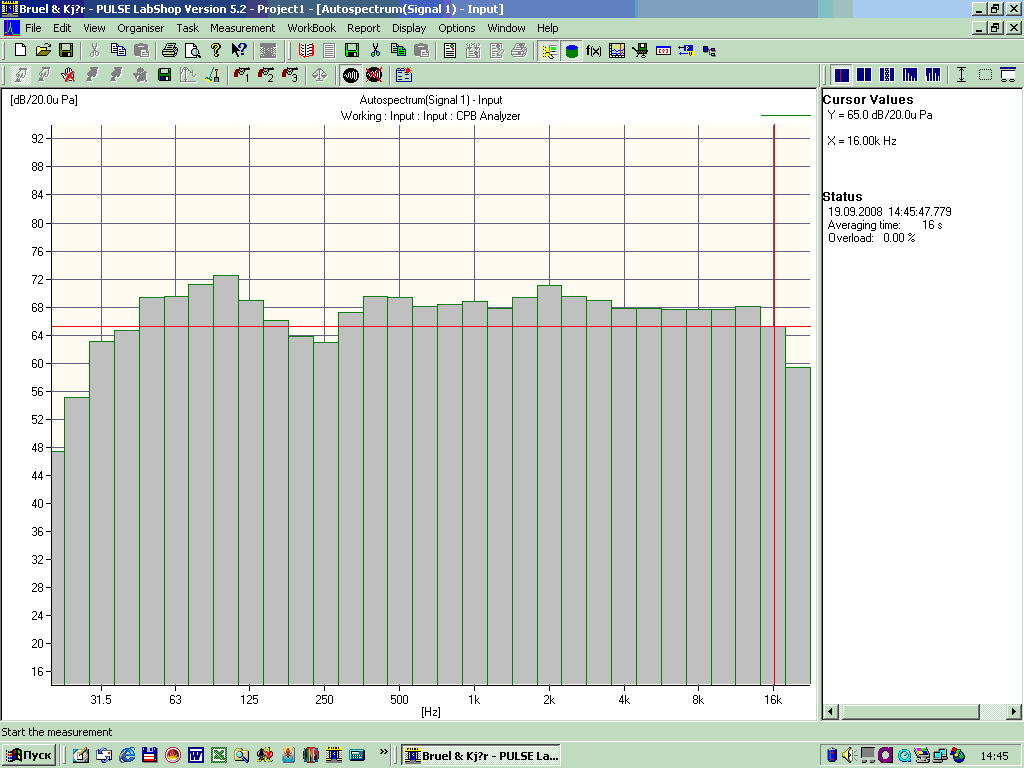Open the Display menu
The image size is (1024, 768).
408,28
